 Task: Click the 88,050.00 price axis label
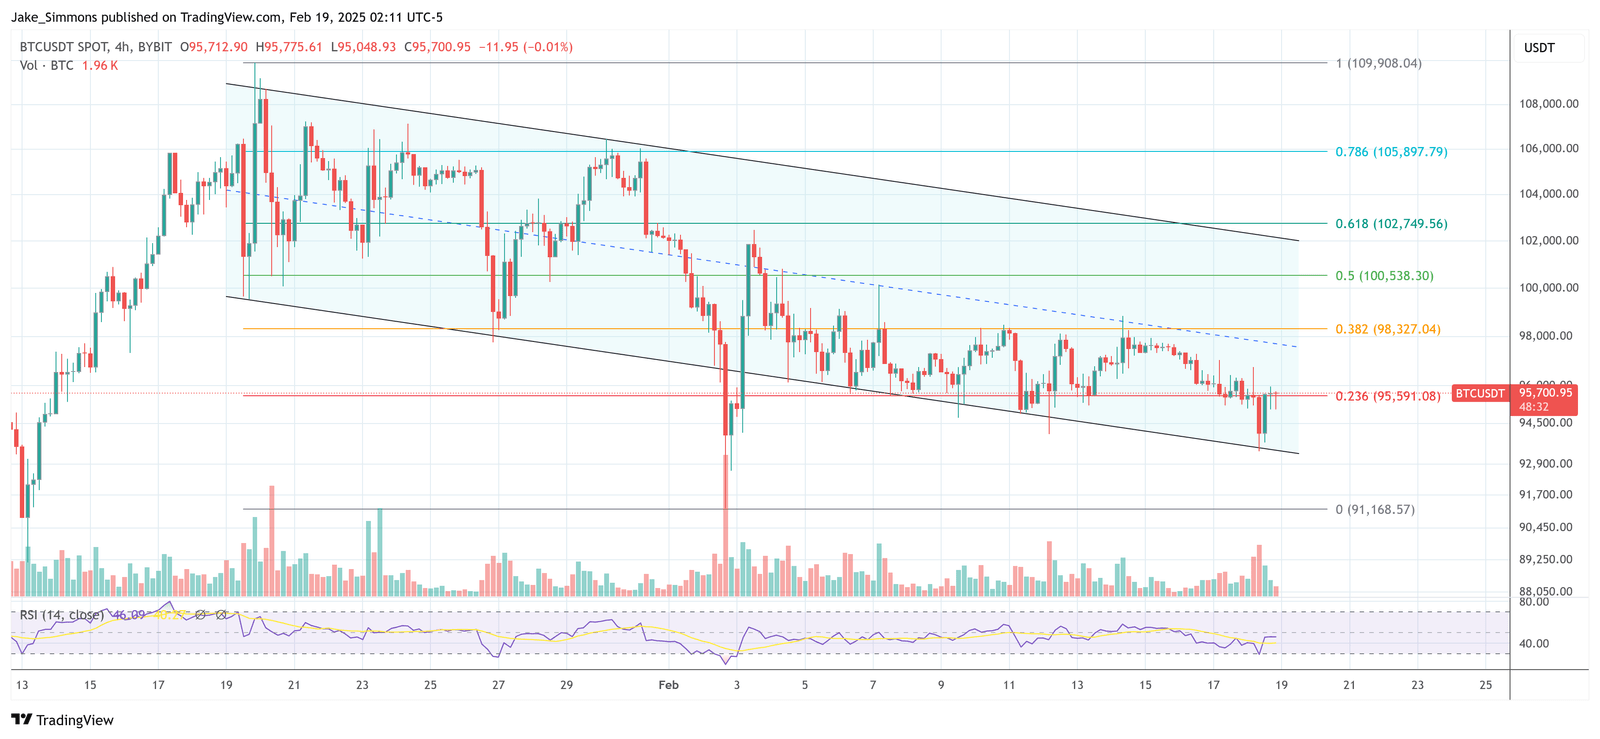(x=1546, y=592)
